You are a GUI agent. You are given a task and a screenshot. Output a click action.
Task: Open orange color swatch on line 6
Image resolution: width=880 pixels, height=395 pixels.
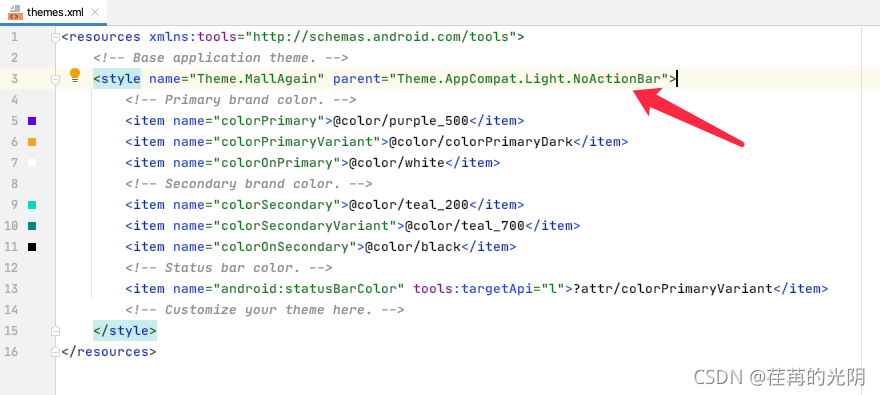pyautogui.click(x=32, y=142)
